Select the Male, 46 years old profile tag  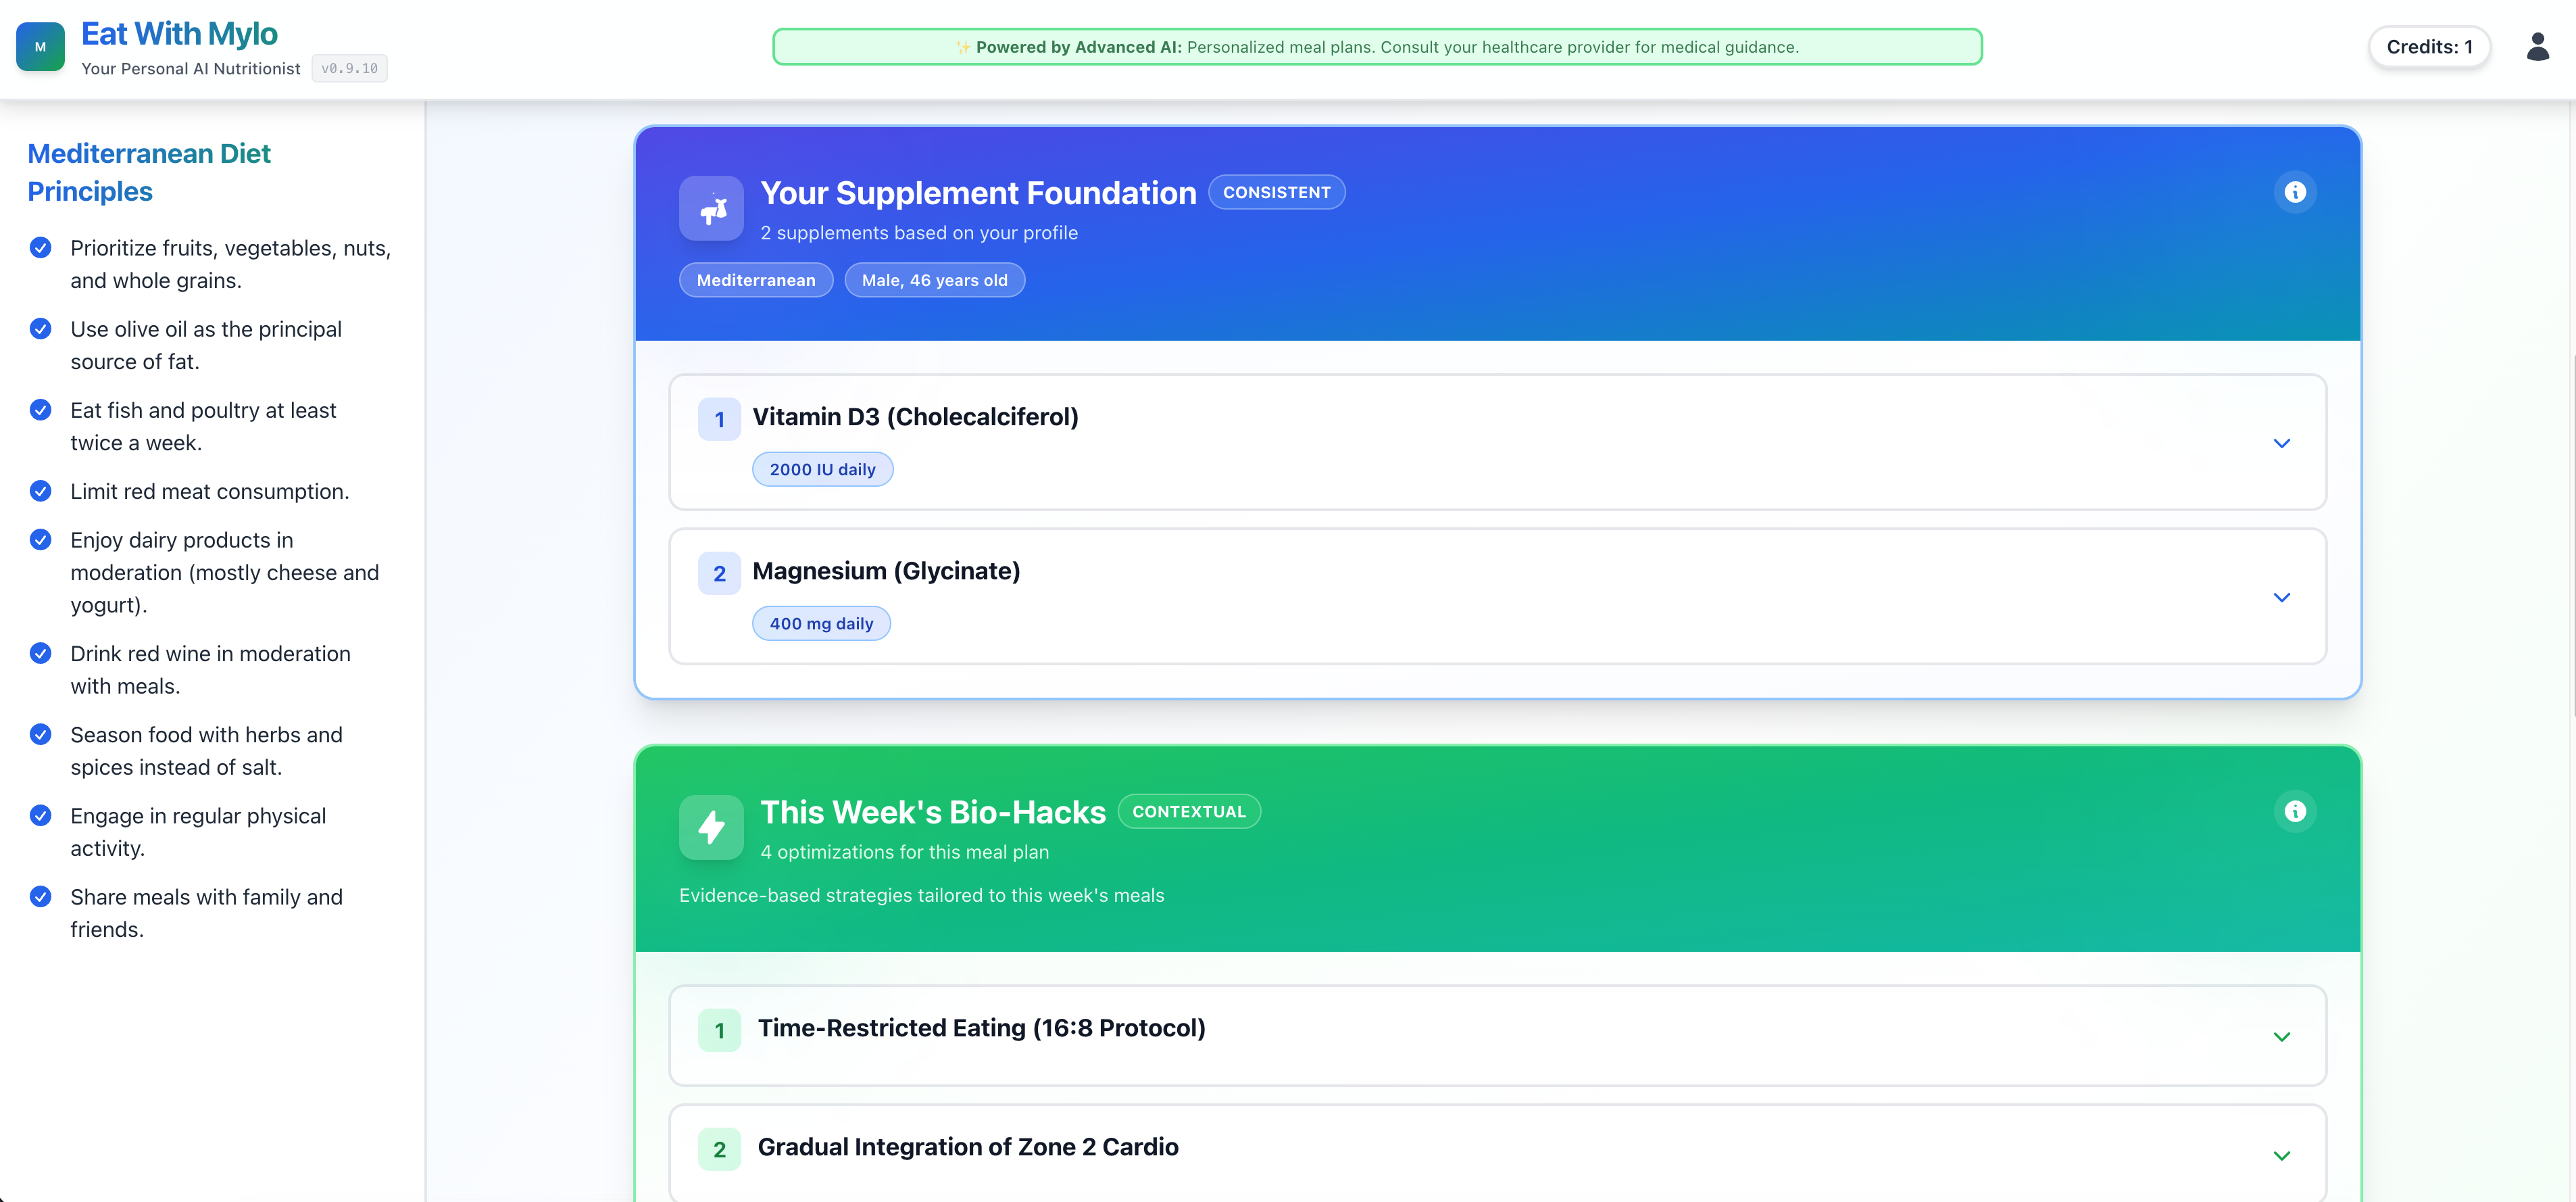934,280
